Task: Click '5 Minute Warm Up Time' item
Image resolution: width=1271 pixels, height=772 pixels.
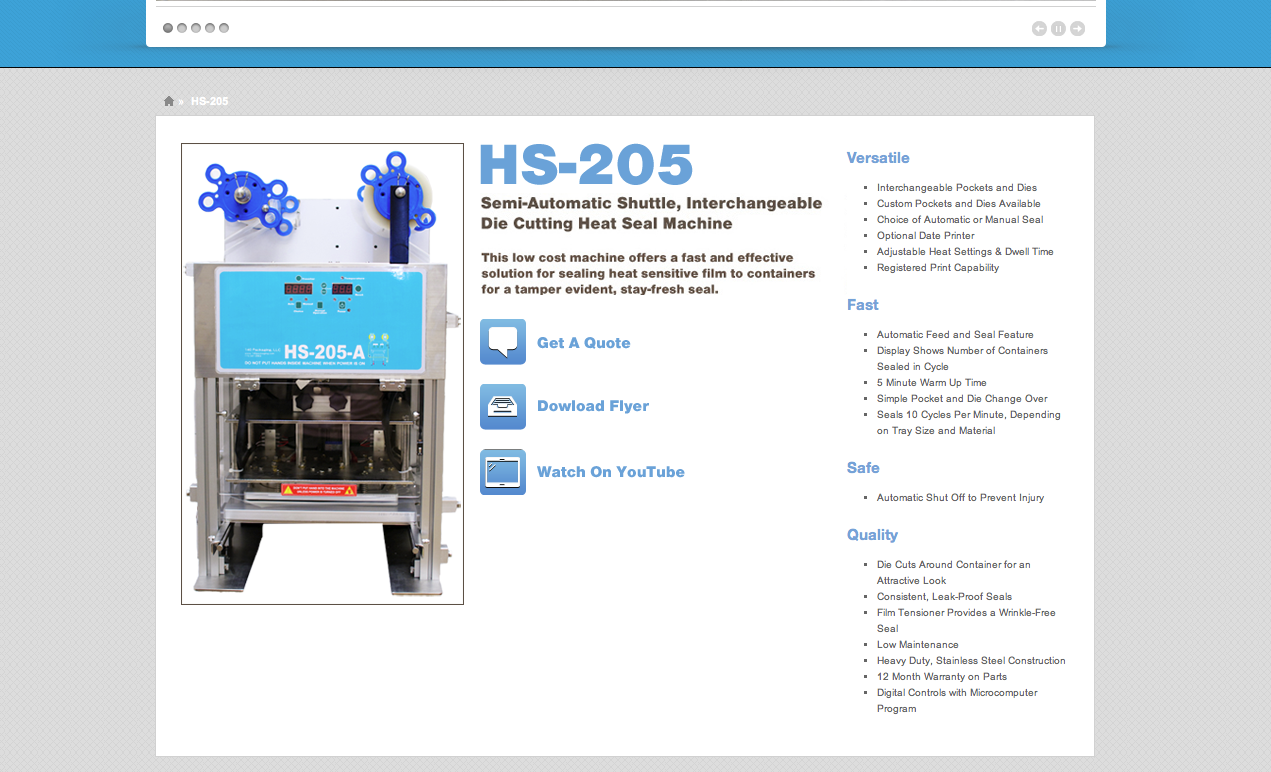Action: (932, 383)
